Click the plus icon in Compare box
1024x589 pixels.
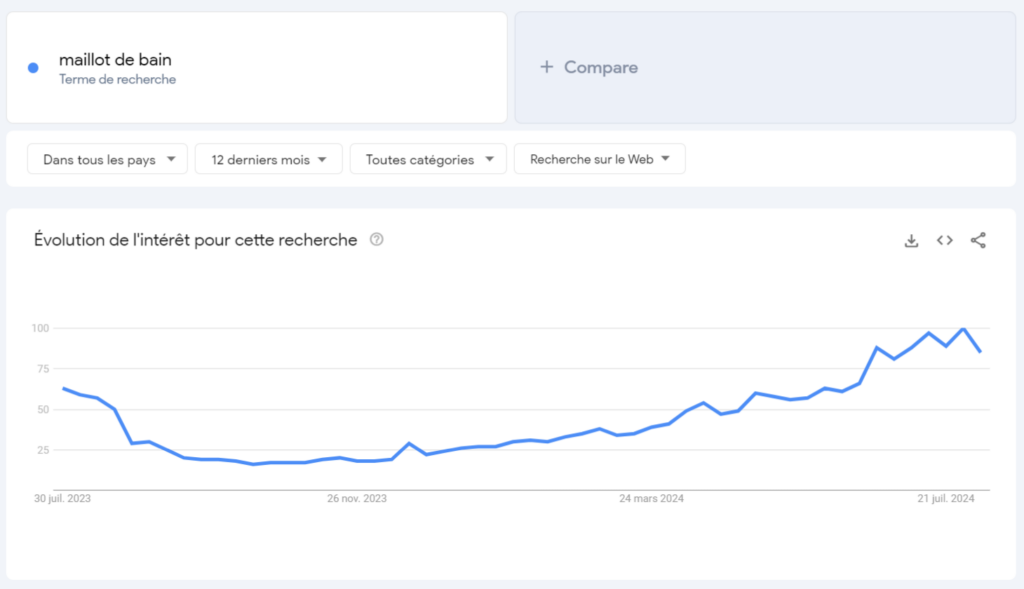[546, 67]
